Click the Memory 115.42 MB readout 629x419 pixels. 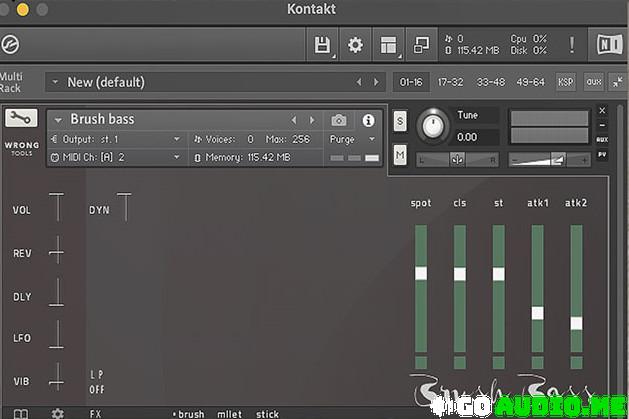pos(242,157)
